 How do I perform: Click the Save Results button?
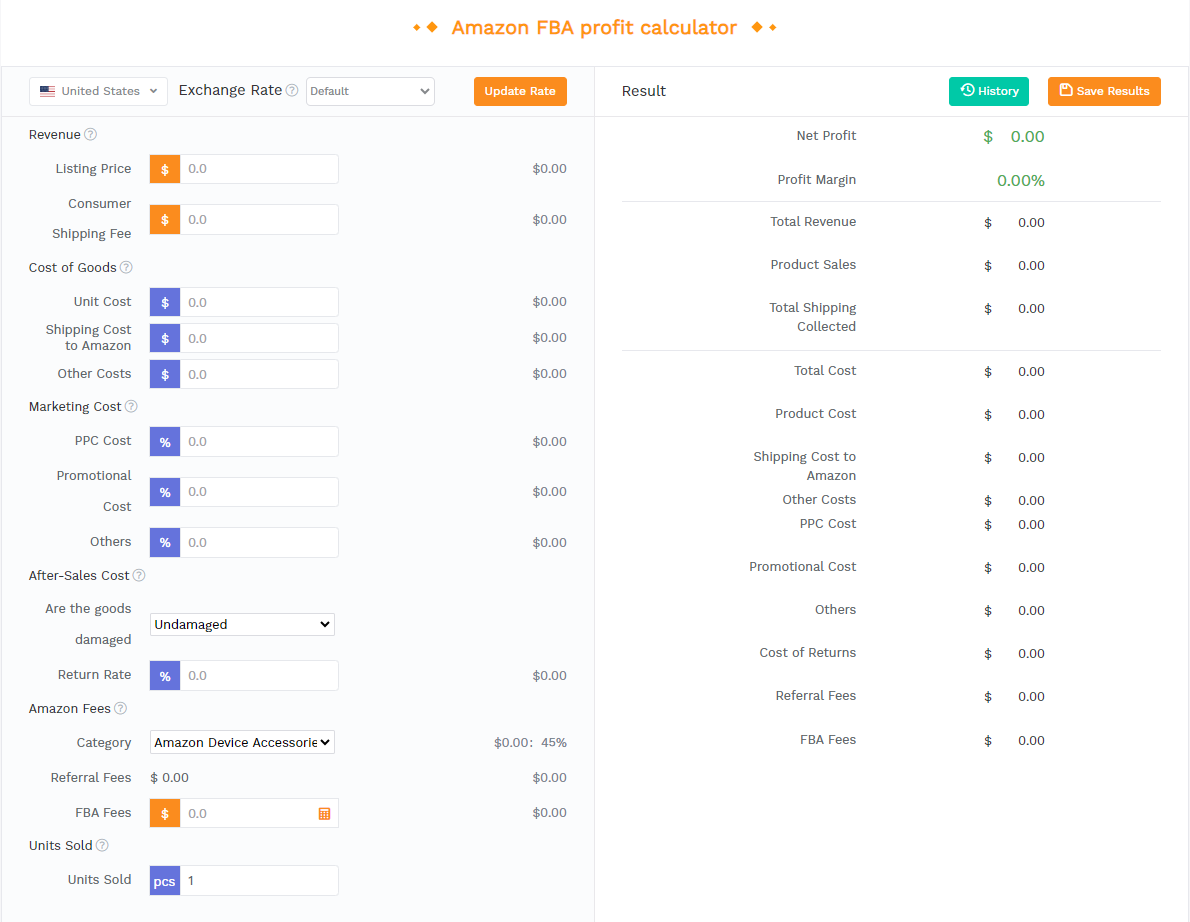1104,91
